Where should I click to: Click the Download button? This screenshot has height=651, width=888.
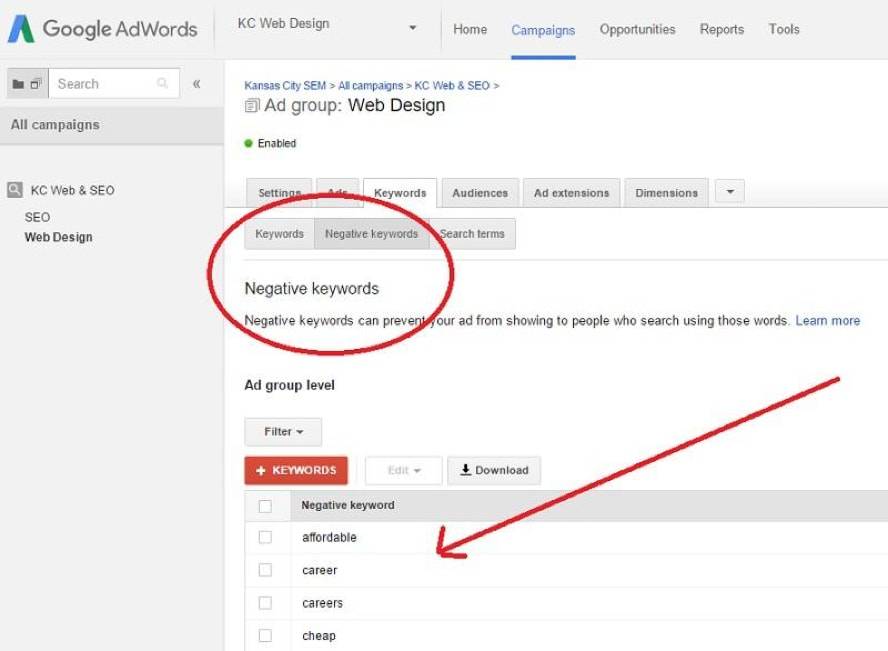point(494,470)
